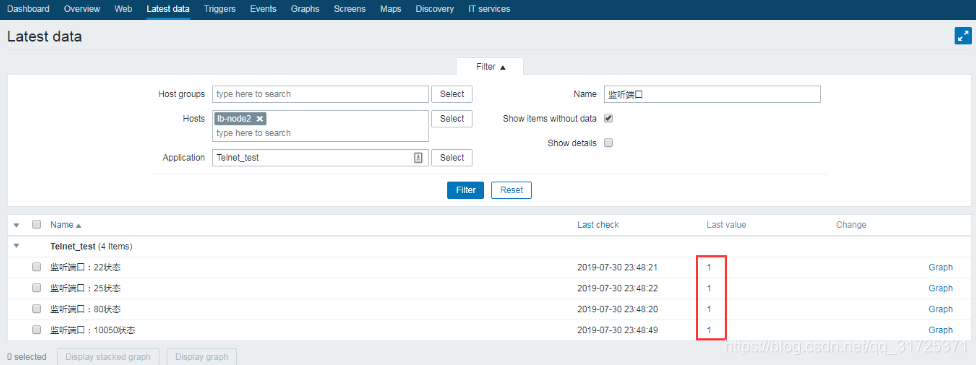Sort by Last check column

coord(598,225)
